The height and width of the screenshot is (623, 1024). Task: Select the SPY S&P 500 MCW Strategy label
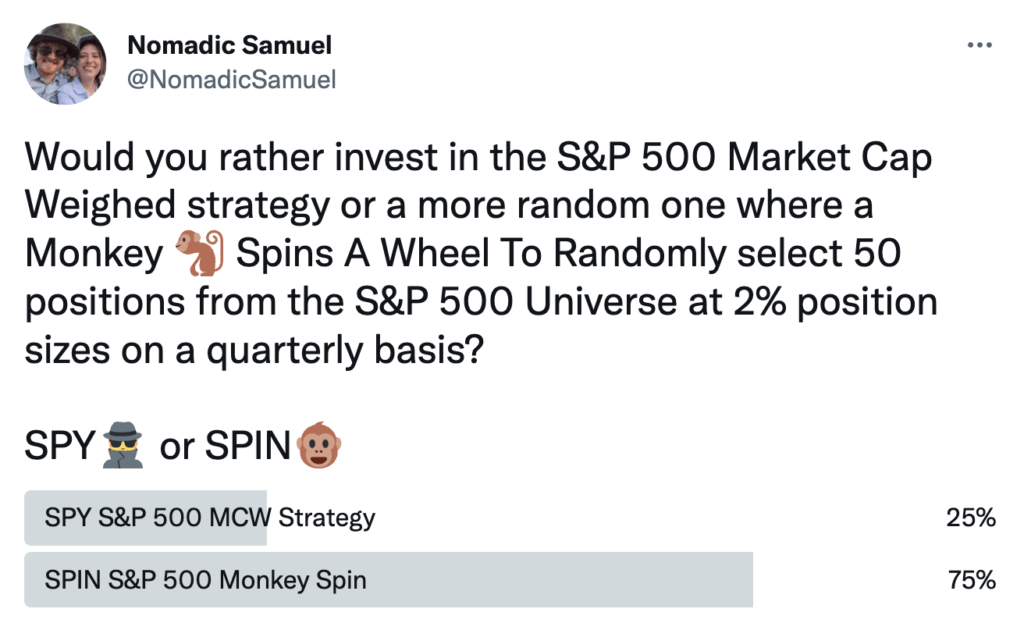[x=208, y=518]
